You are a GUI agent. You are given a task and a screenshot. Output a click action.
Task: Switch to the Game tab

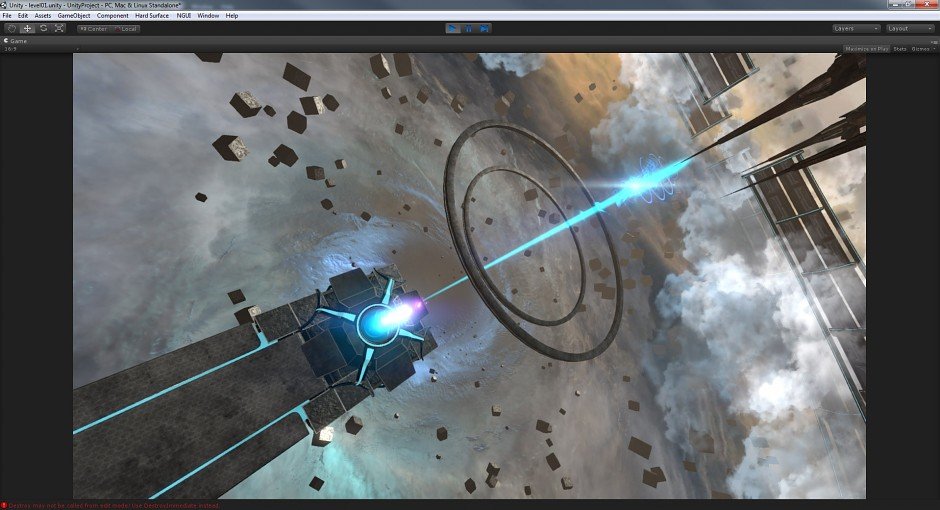(16, 40)
